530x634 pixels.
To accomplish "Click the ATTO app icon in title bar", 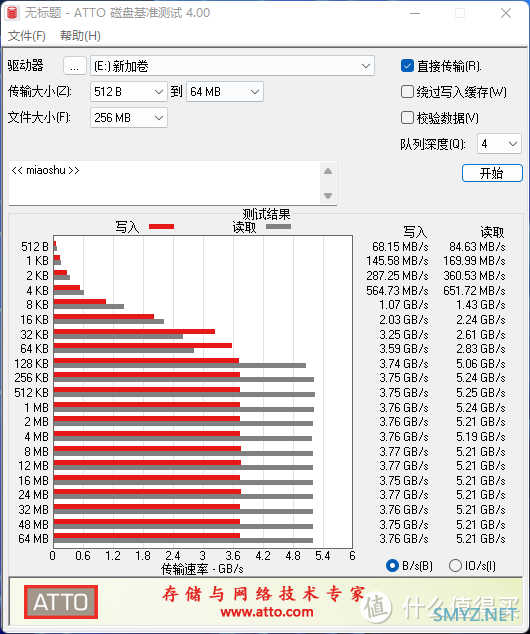I will pos(12,13).
